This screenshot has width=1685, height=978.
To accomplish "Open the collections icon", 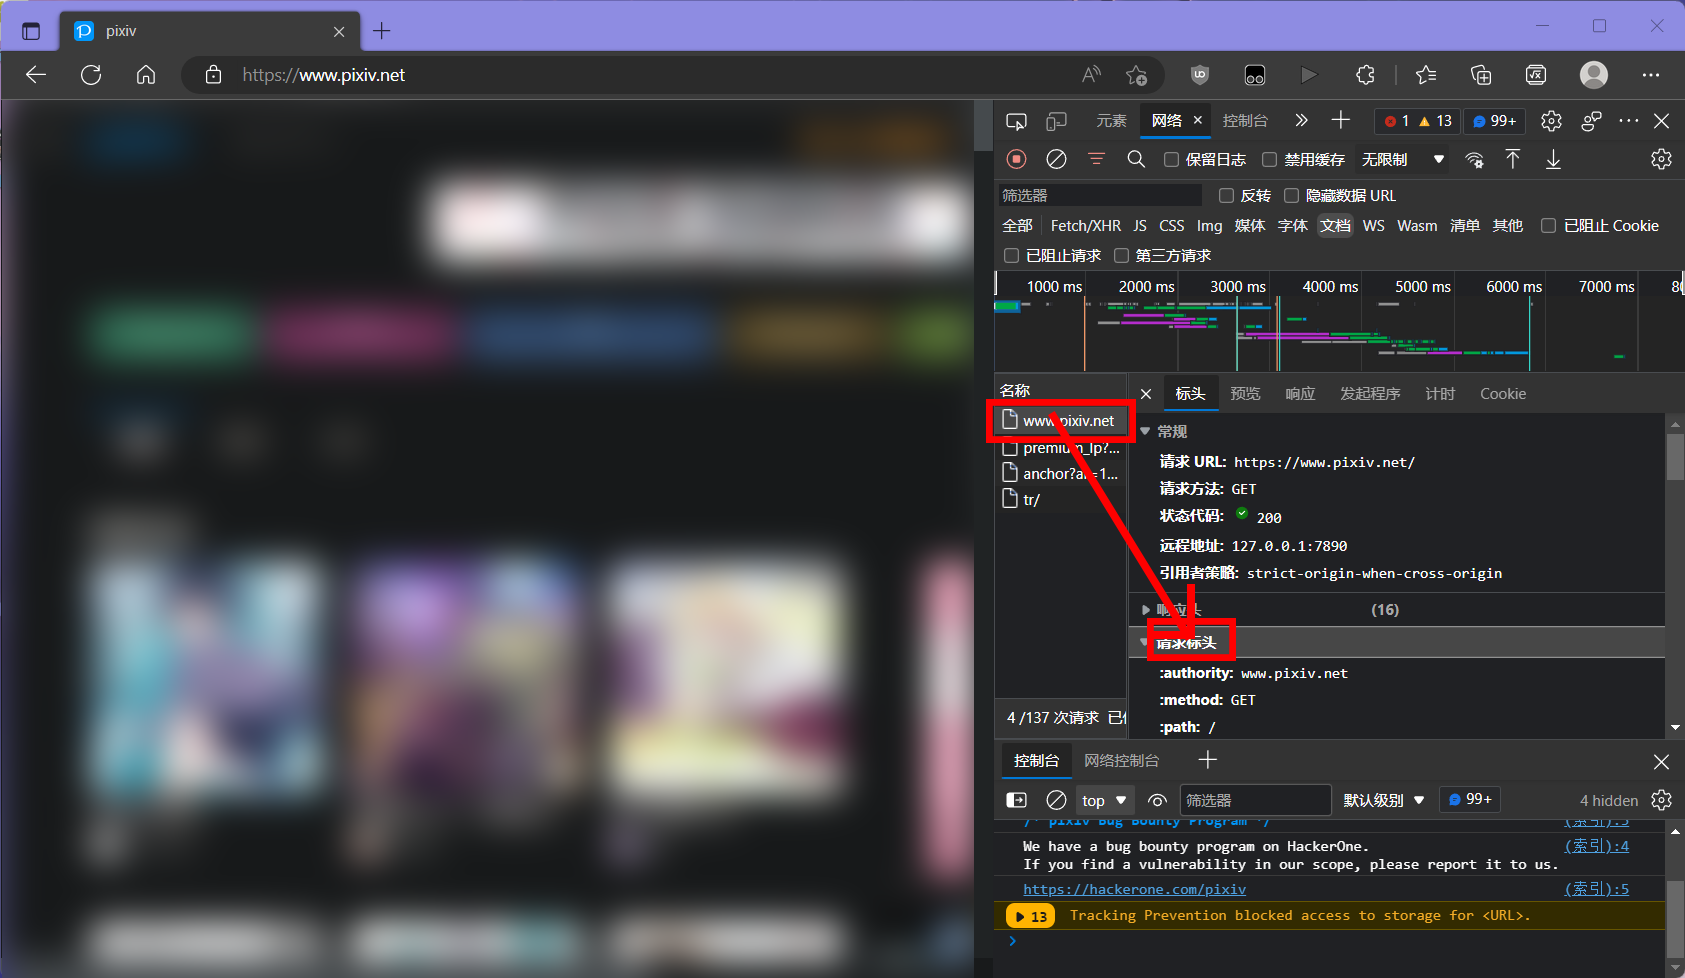I will click(1481, 75).
